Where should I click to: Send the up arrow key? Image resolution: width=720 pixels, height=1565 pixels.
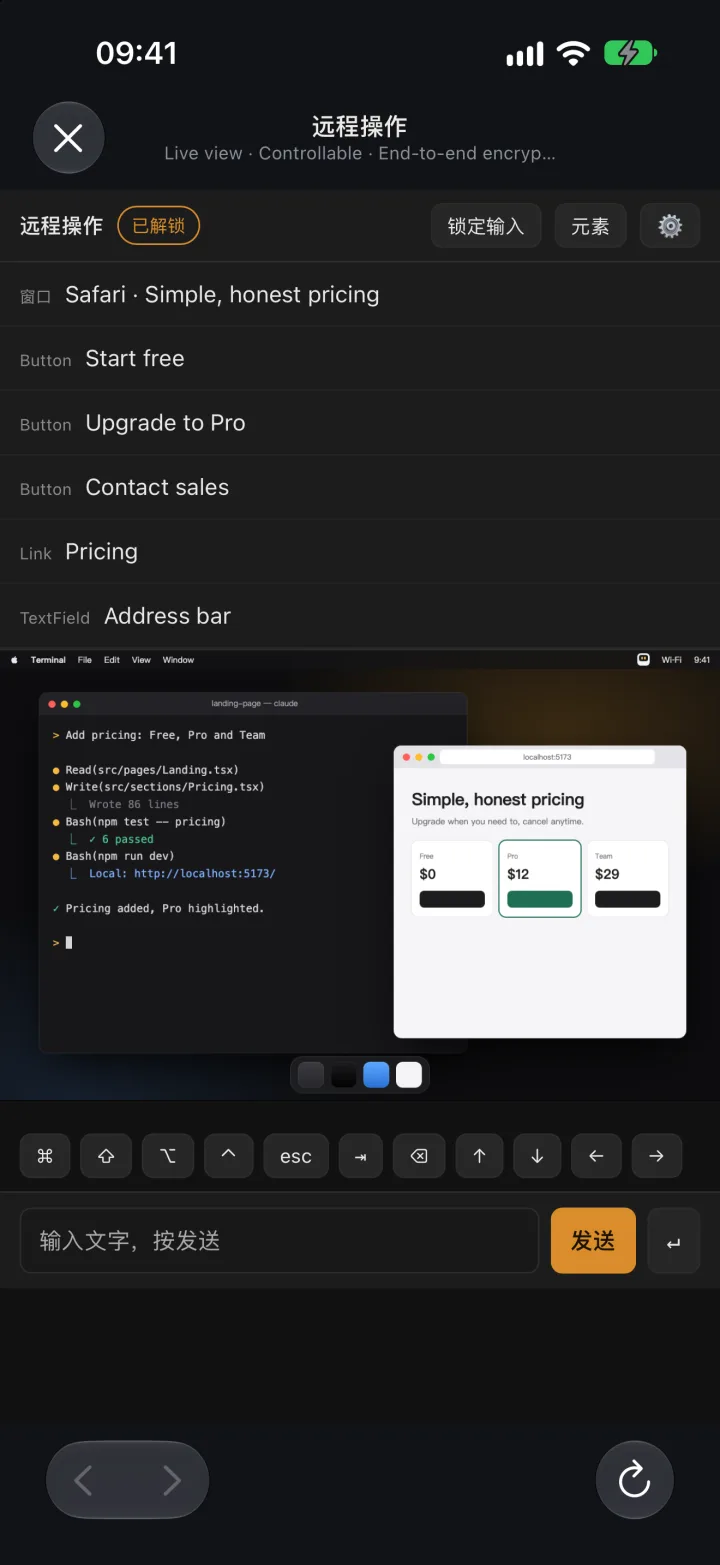[480, 1156]
